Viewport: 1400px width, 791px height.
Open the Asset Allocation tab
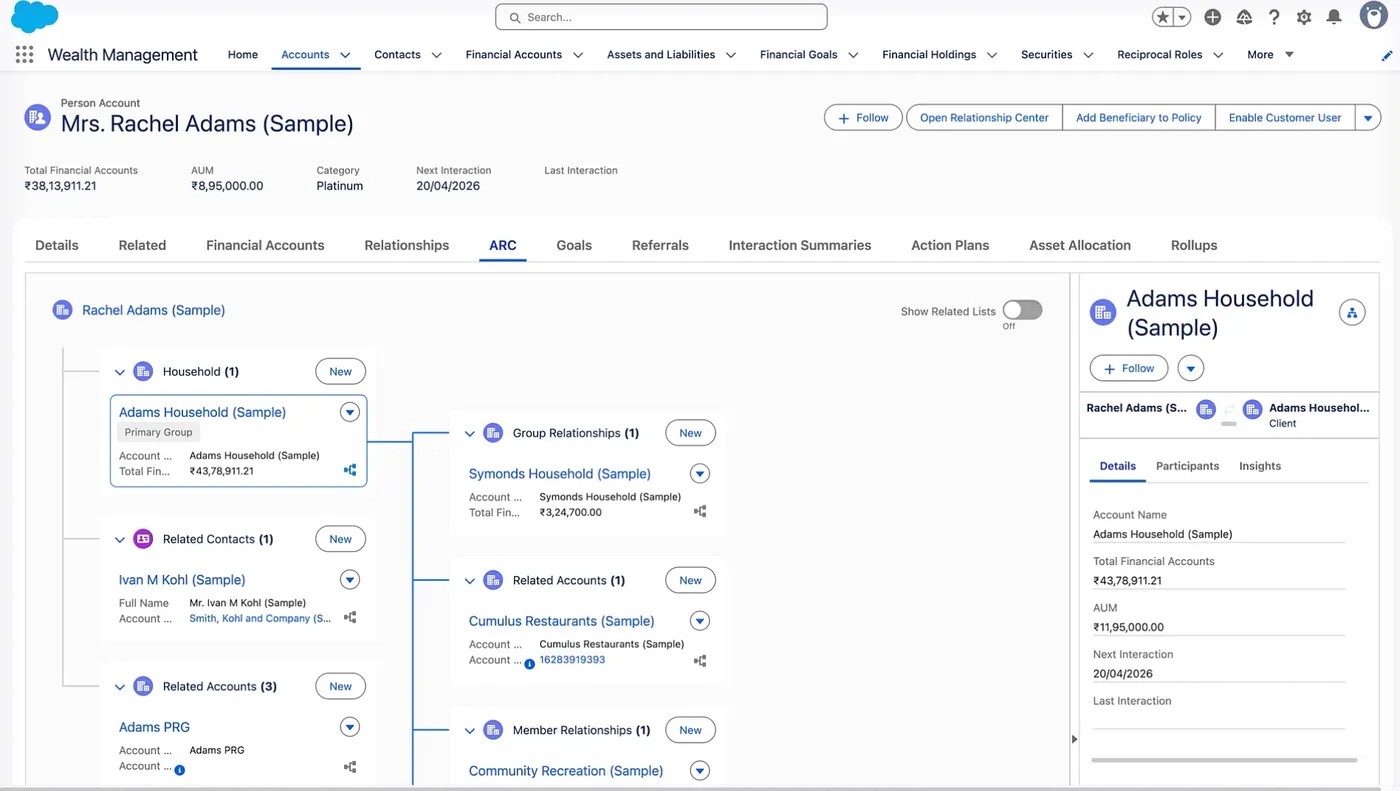point(1080,245)
